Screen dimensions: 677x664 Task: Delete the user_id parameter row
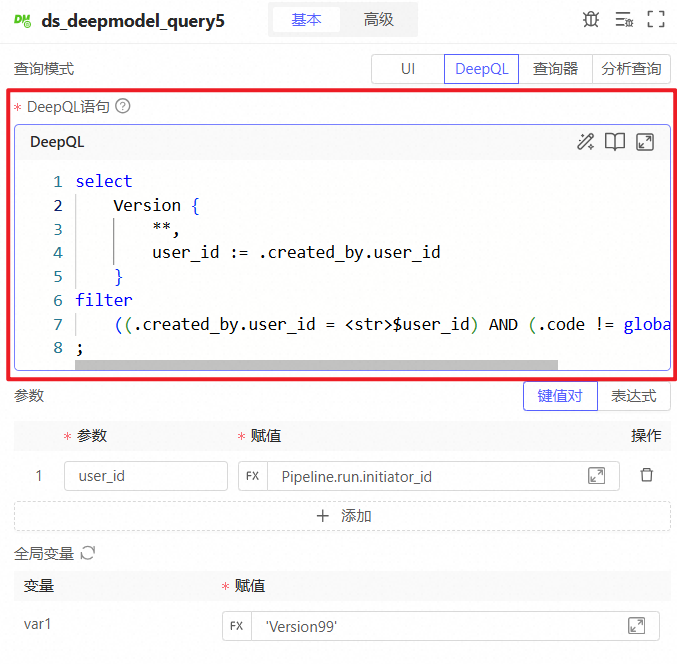point(647,475)
